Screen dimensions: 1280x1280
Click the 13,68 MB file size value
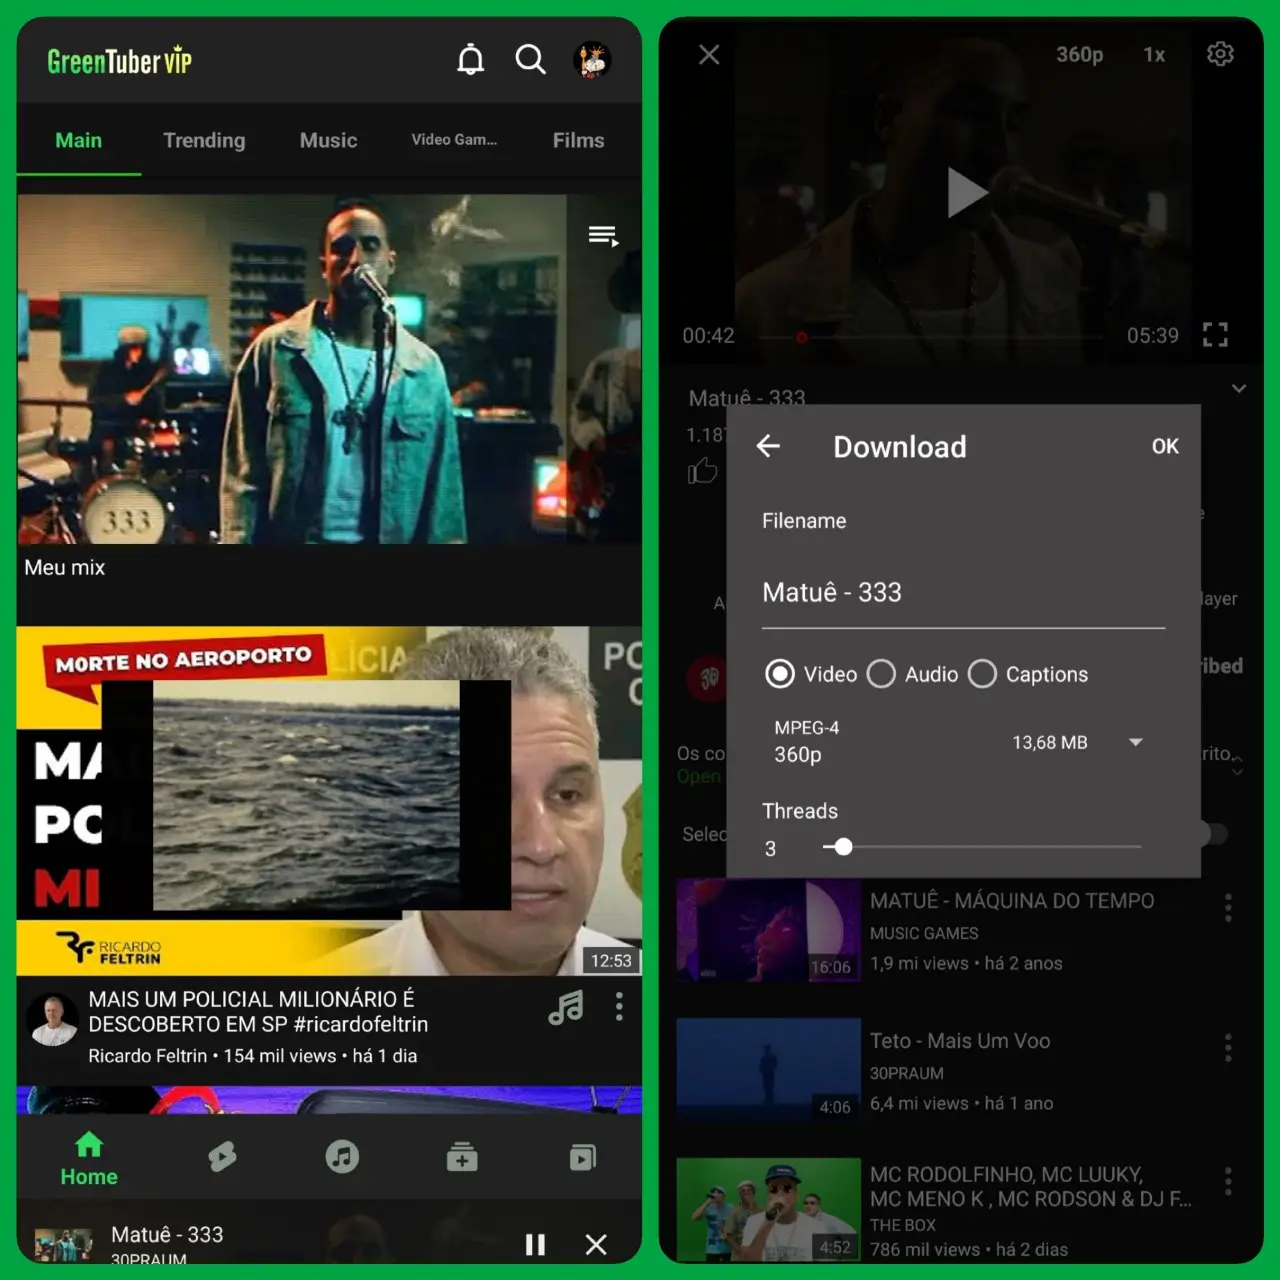click(x=1050, y=742)
